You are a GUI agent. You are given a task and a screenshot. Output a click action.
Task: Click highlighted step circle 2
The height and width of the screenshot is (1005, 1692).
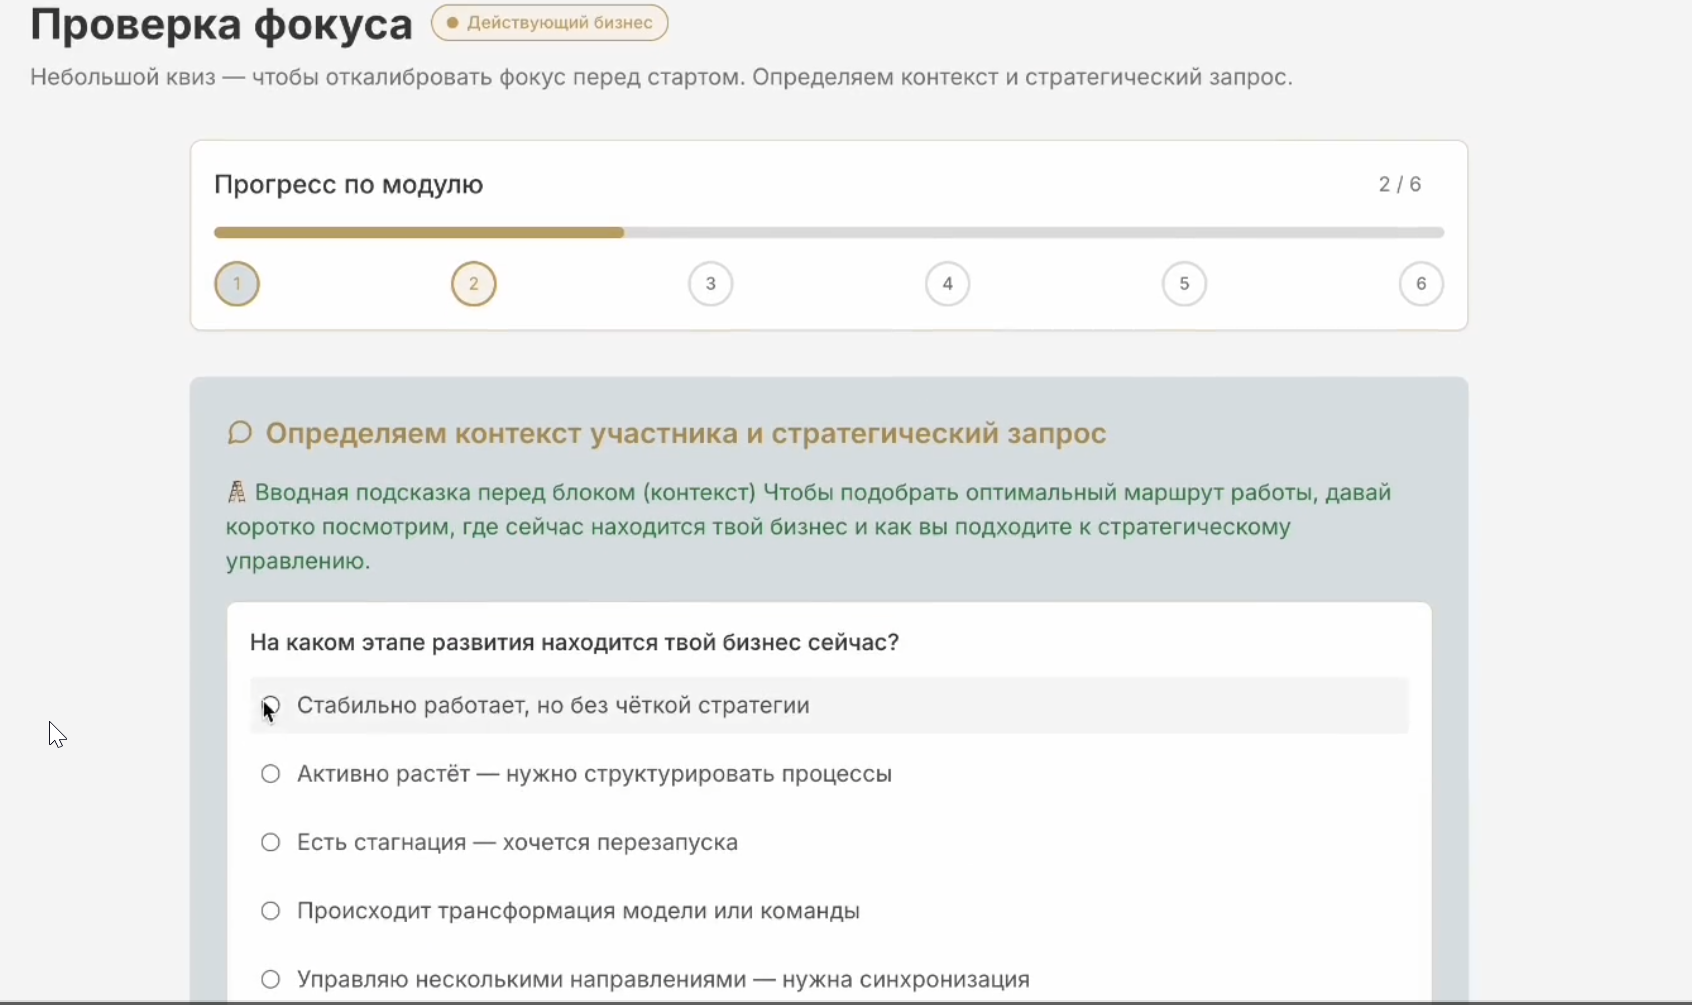point(473,283)
